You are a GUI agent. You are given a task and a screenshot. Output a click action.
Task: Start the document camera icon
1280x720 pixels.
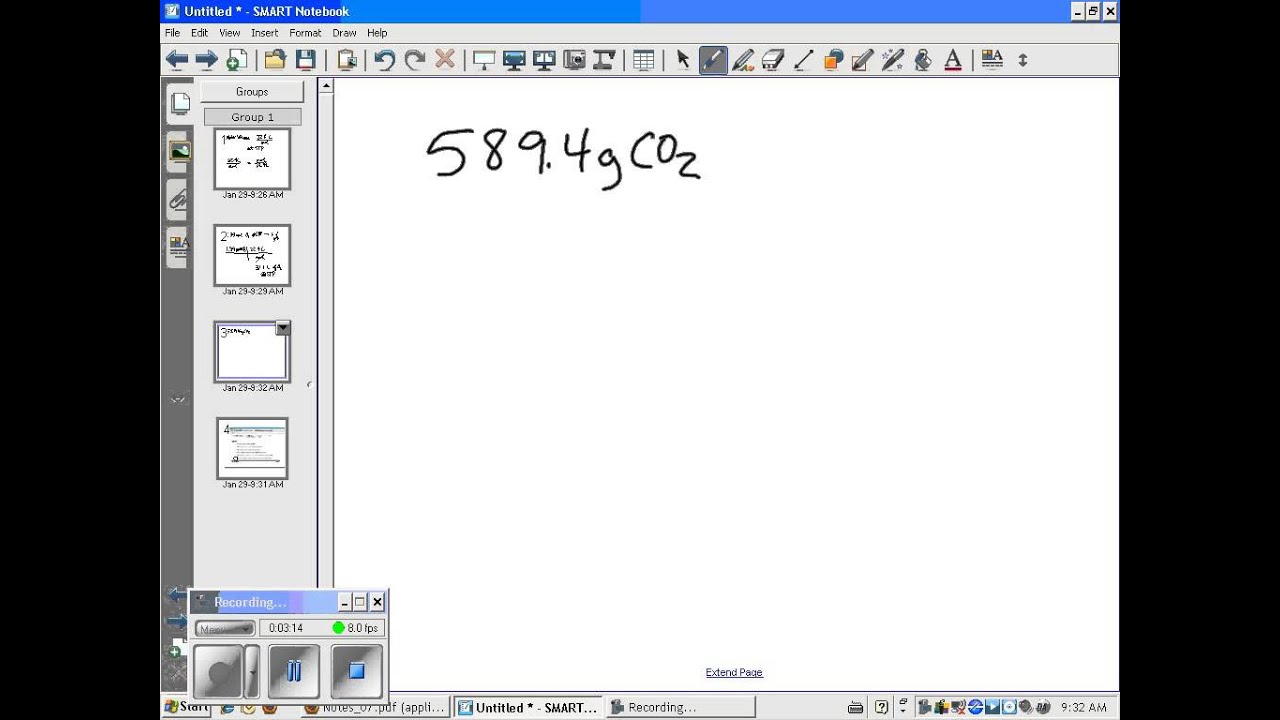pos(604,60)
